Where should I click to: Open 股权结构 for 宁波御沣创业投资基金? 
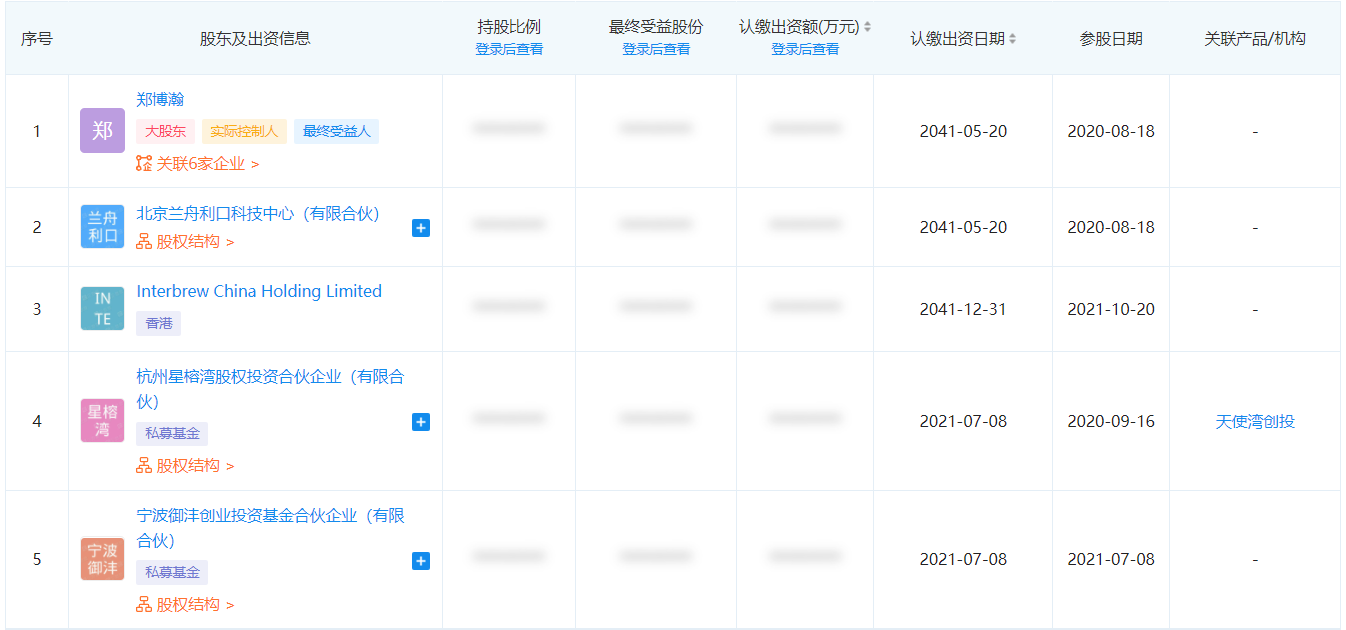tap(185, 604)
